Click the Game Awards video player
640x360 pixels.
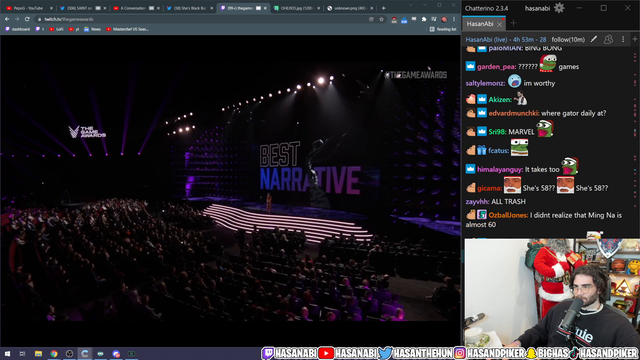click(231, 191)
